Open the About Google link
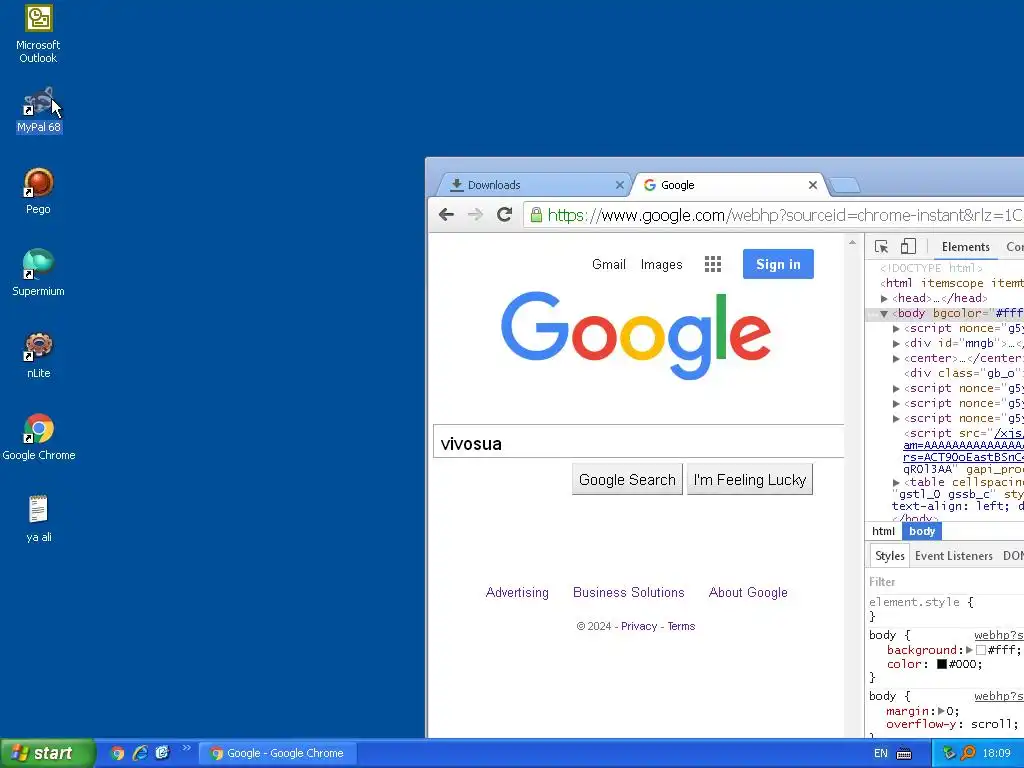Screen dimensions: 1024x768 coord(748,592)
